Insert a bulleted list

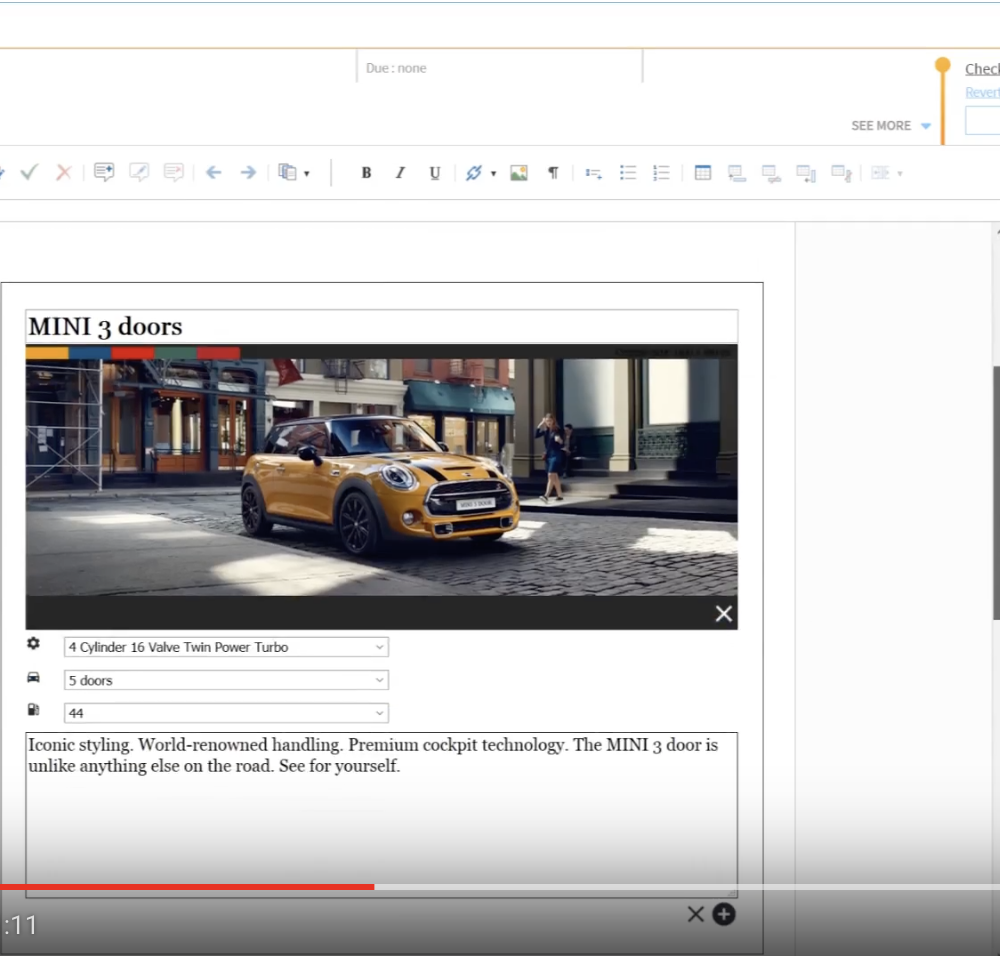click(x=628, y=173)
